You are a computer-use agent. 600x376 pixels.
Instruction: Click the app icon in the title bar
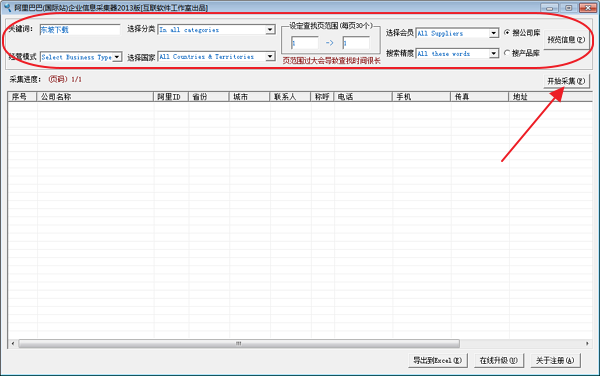tap(7, 7)
